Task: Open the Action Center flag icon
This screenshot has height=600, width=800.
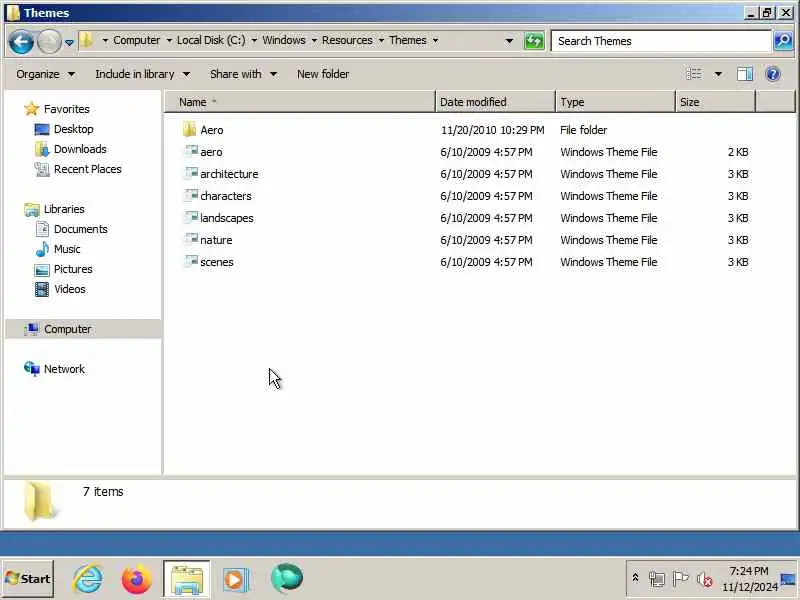Action: [680, 579]
